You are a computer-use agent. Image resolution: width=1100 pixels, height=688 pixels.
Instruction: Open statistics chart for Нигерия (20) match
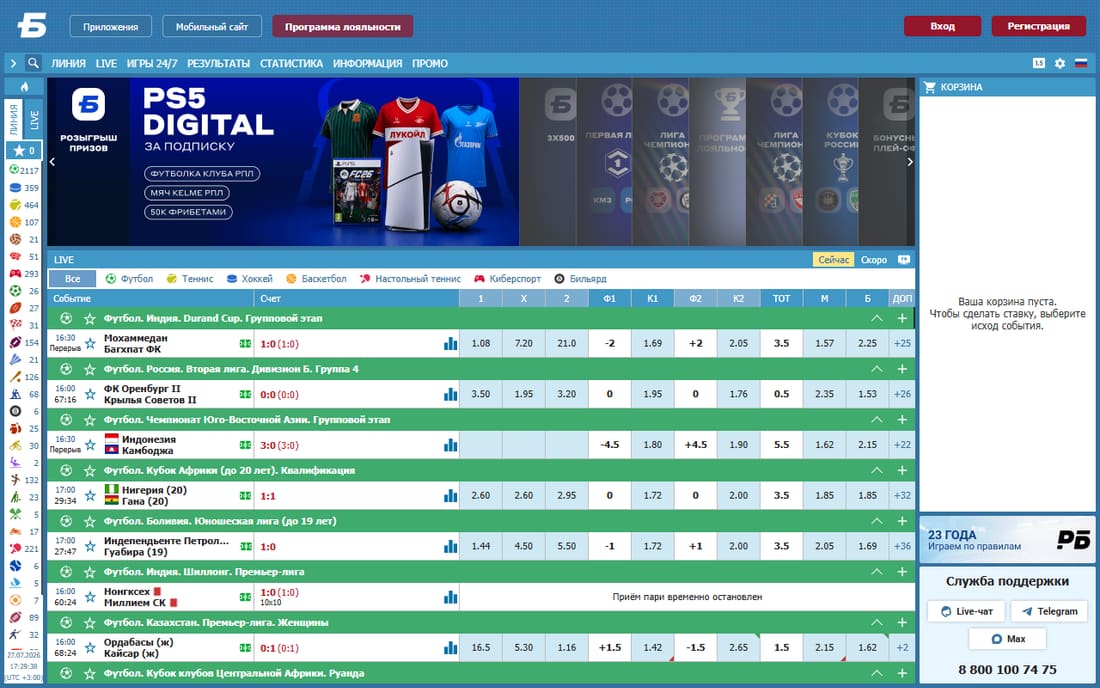450,496
